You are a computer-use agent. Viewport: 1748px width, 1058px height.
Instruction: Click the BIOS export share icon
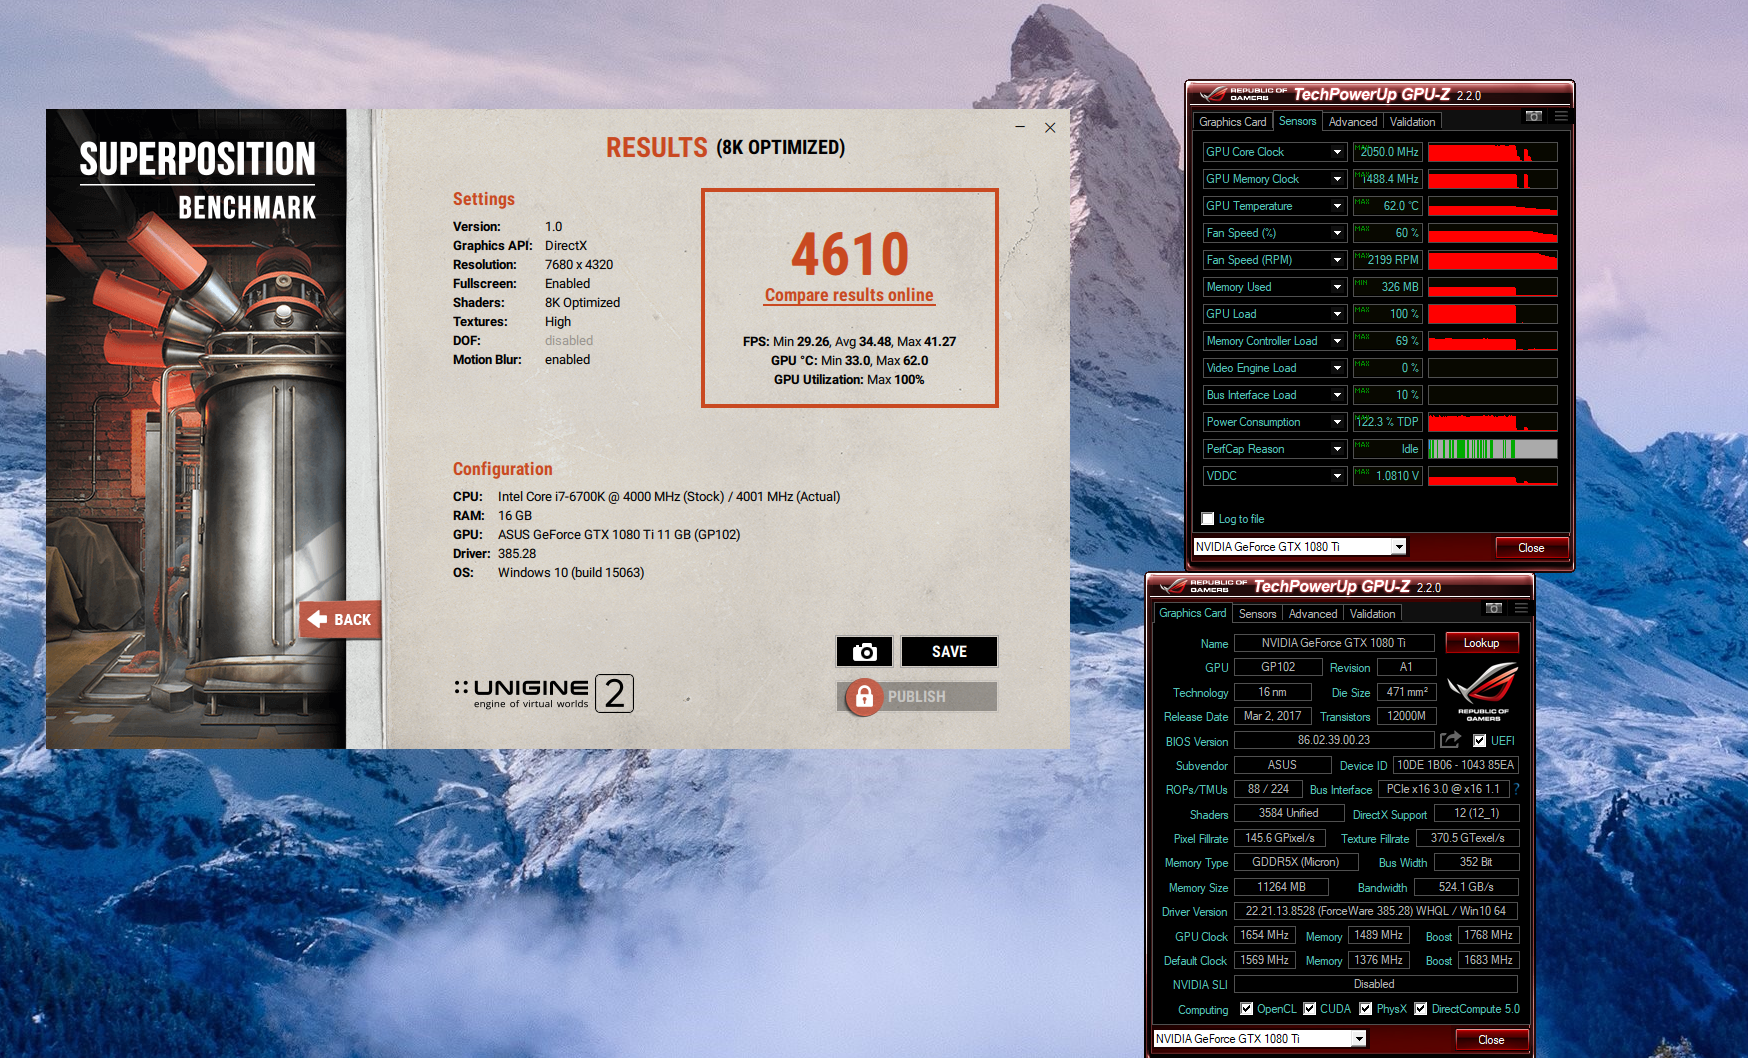pyautogui.click(x=1450, y=740)
